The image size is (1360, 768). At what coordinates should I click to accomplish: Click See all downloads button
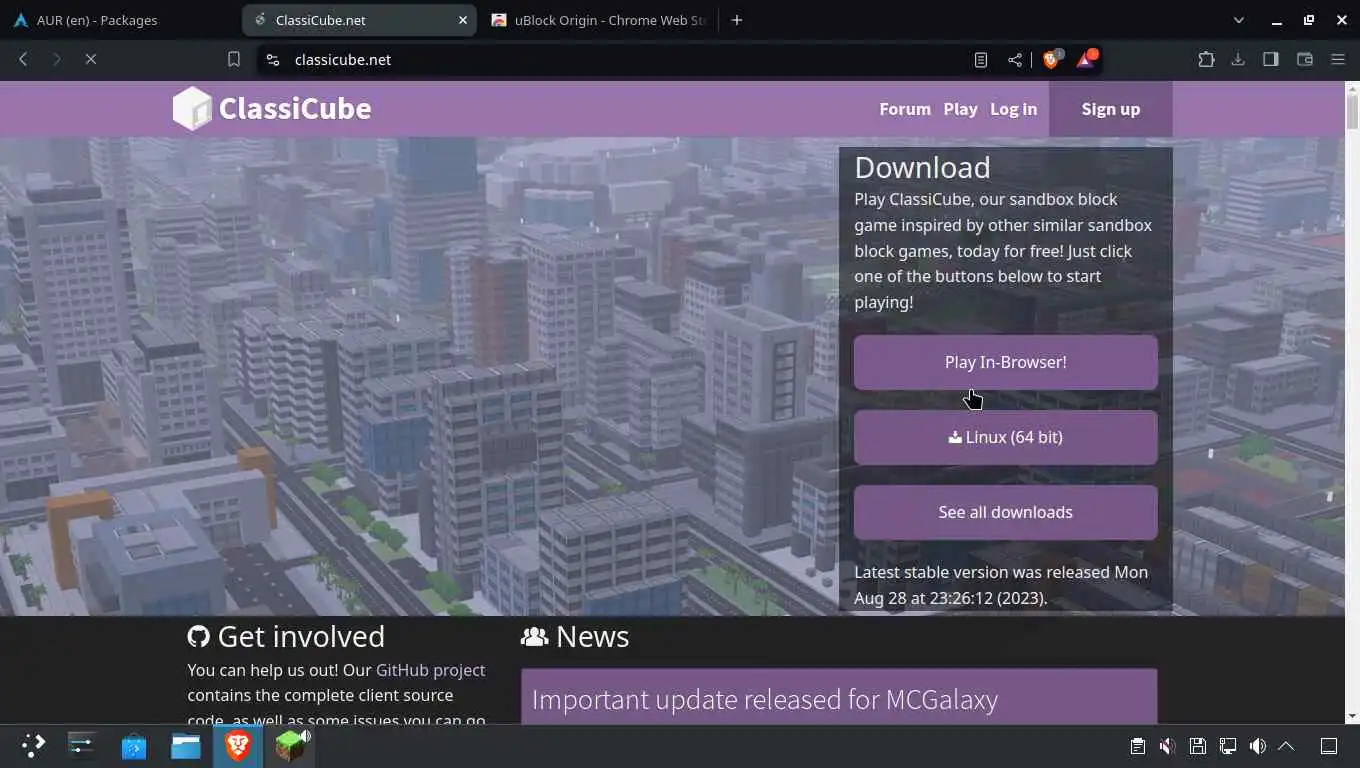pos(1005,512)
